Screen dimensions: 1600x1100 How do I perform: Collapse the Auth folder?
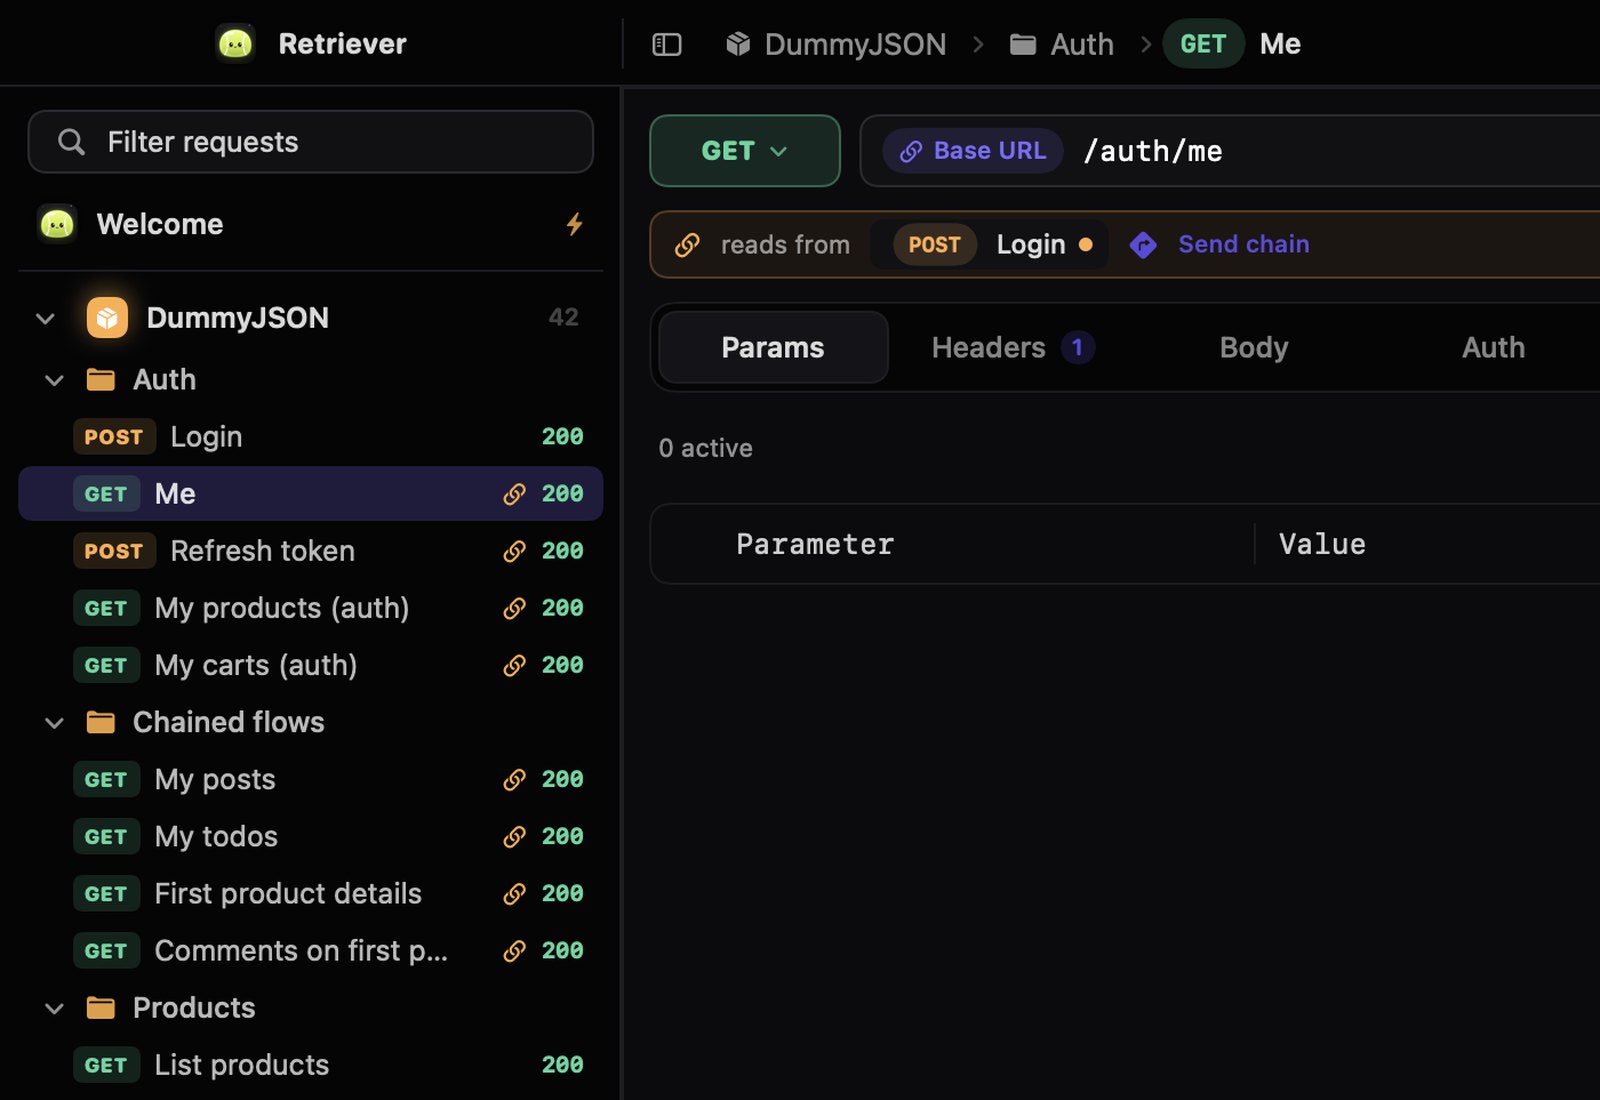55,380
